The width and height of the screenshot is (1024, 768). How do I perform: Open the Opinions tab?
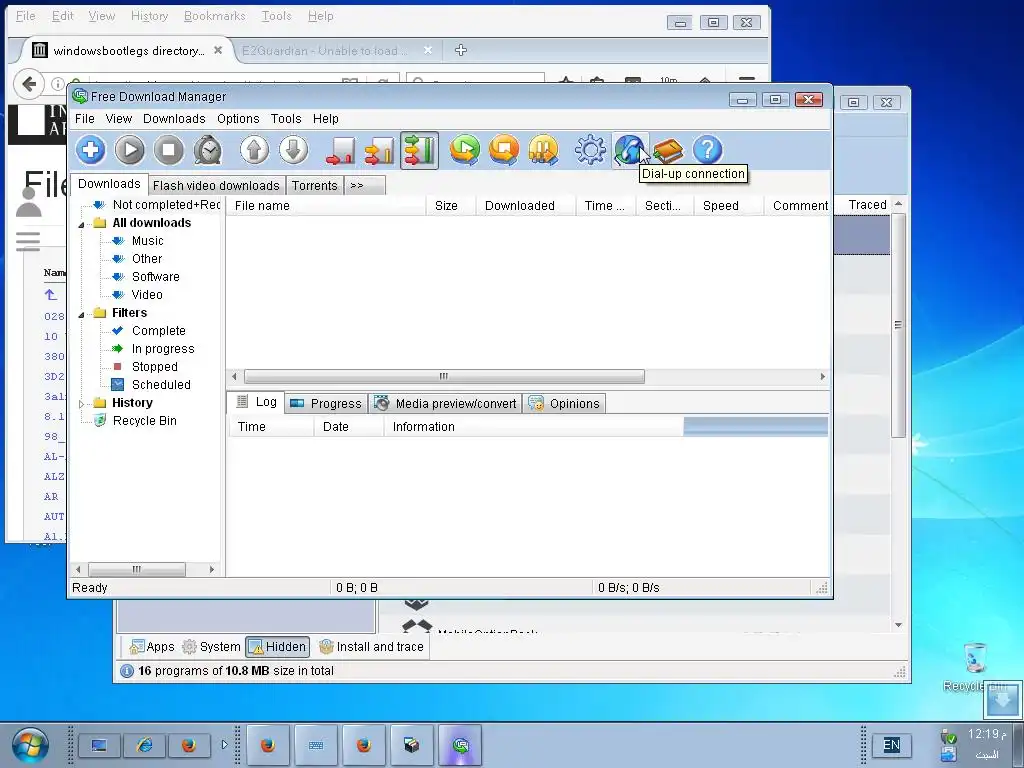[564, 404]
